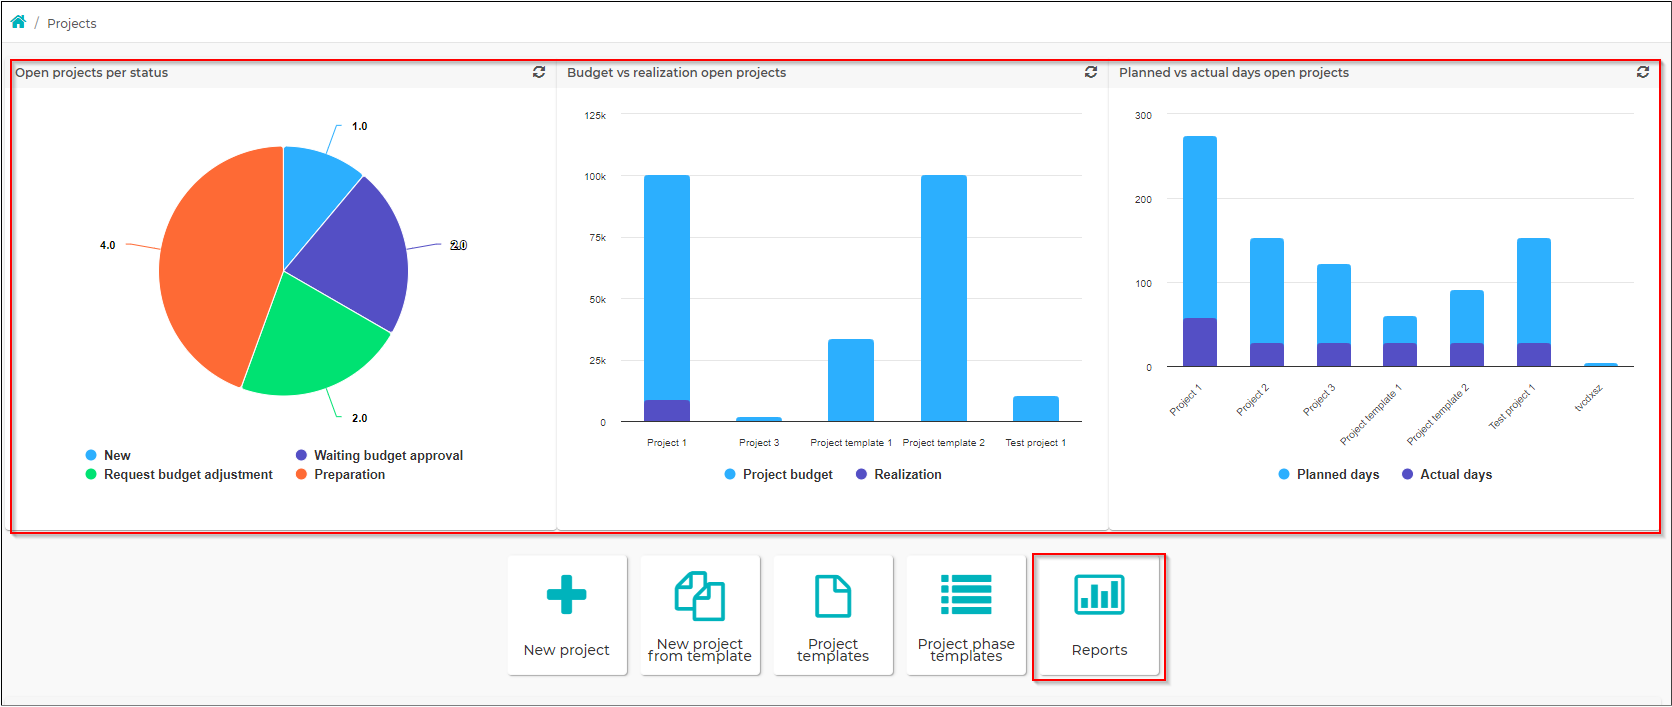This screenshot has width=1672, height=707.
Task: Toggle Waiting budget approval legend entry
Action: pos(379,455)
